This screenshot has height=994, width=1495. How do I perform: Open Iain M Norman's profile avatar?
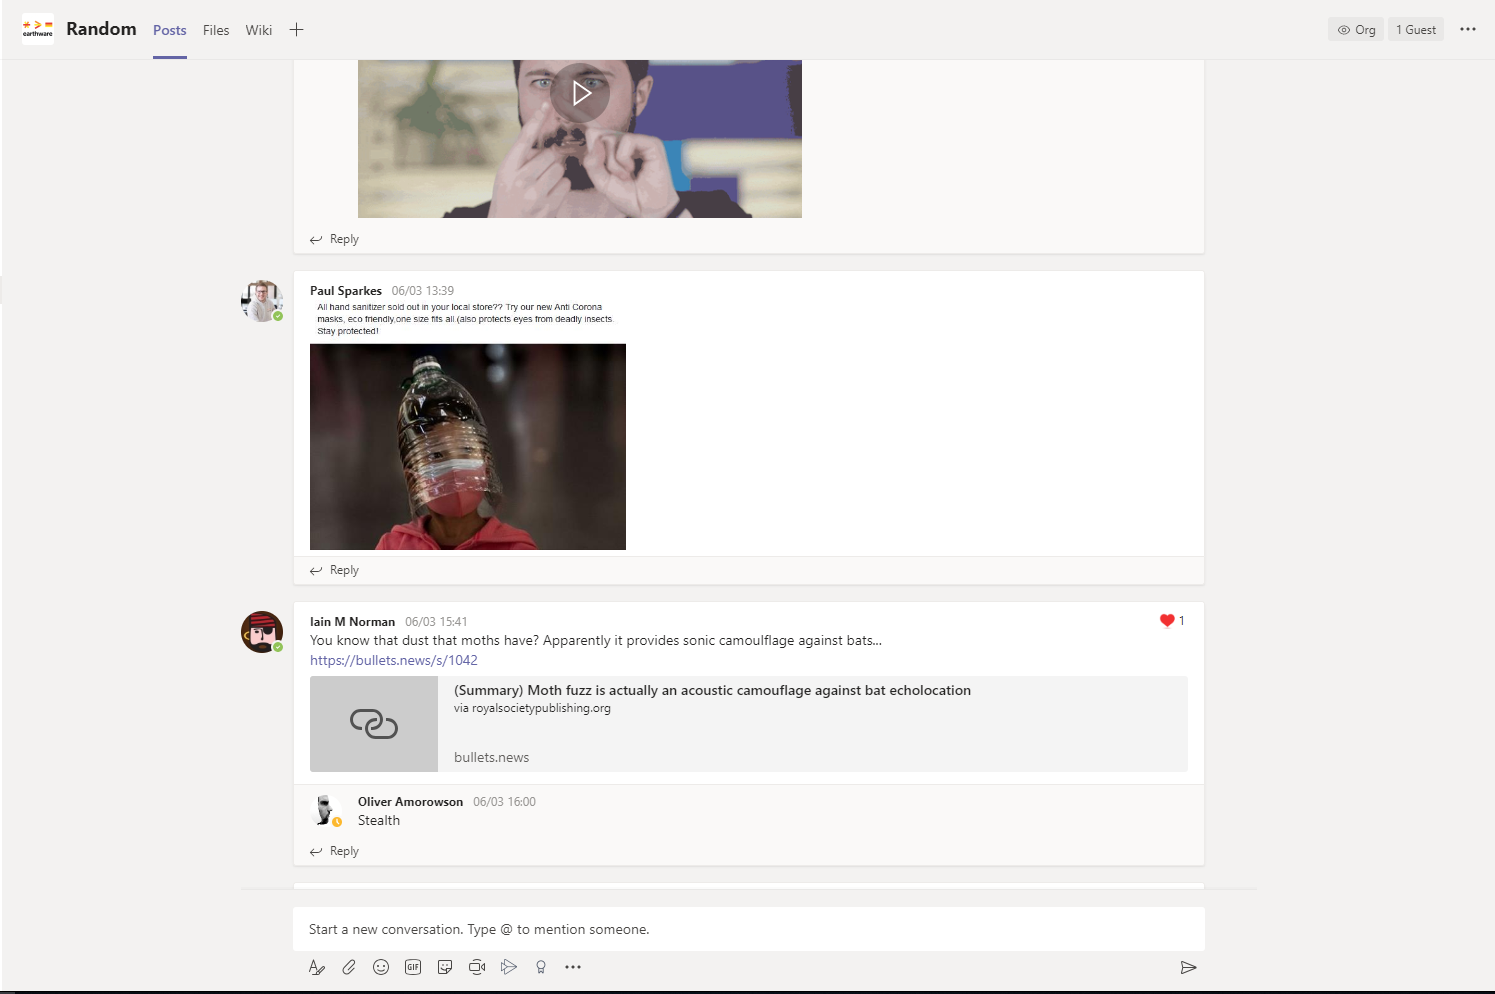[x=262, y=632]
